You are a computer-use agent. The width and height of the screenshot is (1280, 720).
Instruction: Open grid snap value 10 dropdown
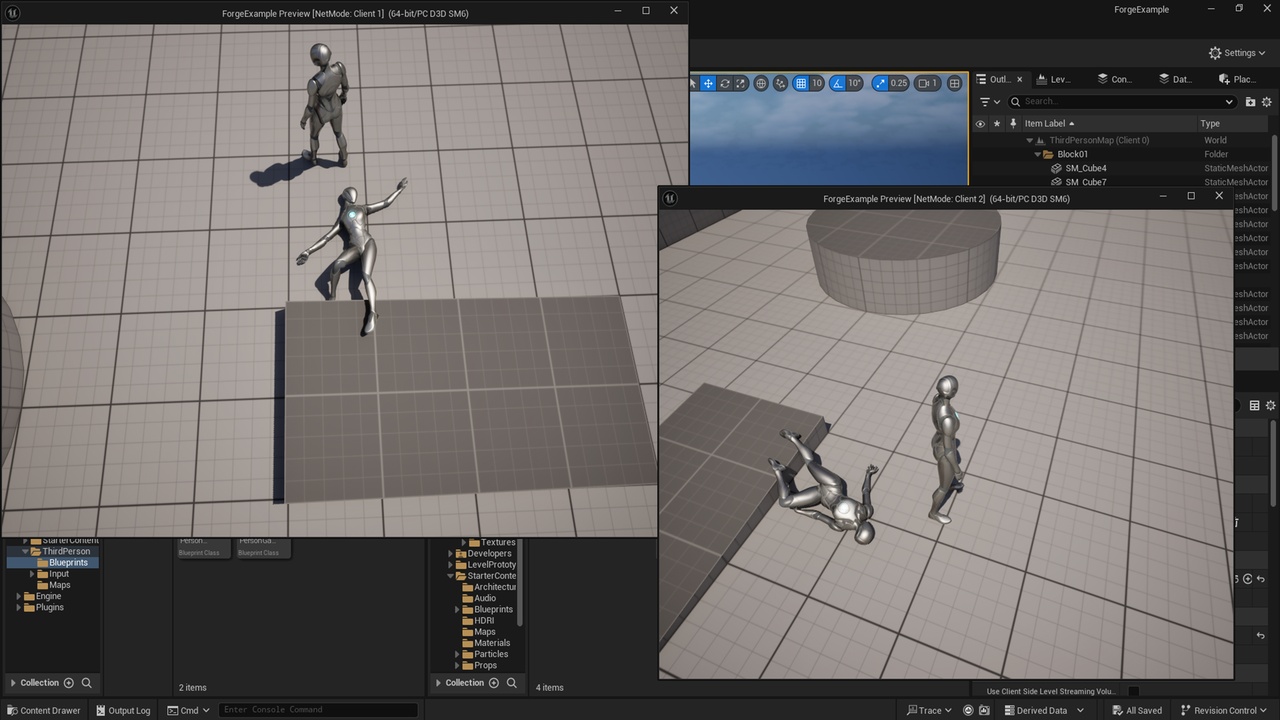click(x=817, y=83)
